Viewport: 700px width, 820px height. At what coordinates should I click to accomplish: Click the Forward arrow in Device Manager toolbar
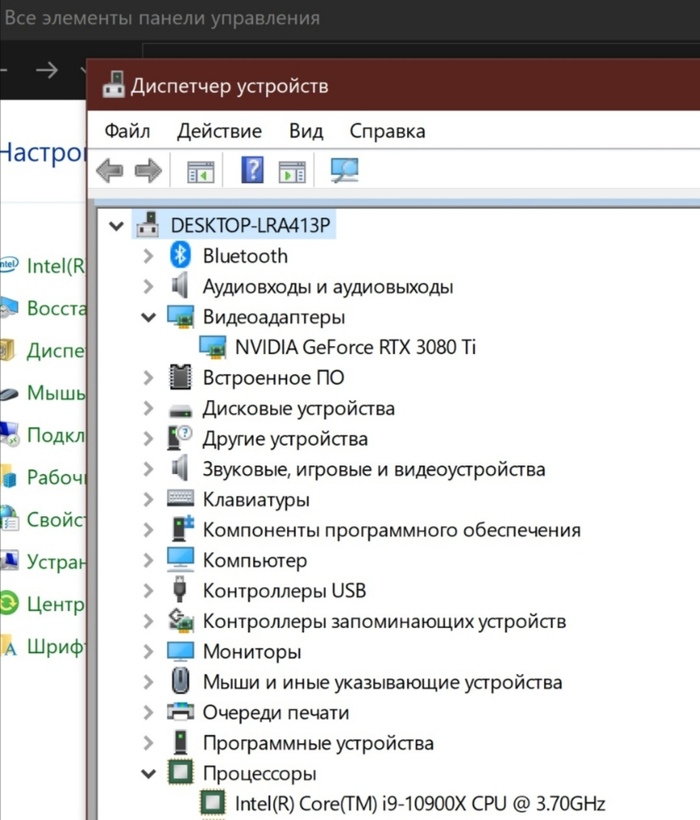pyautogui.click(x=148, y=170)
